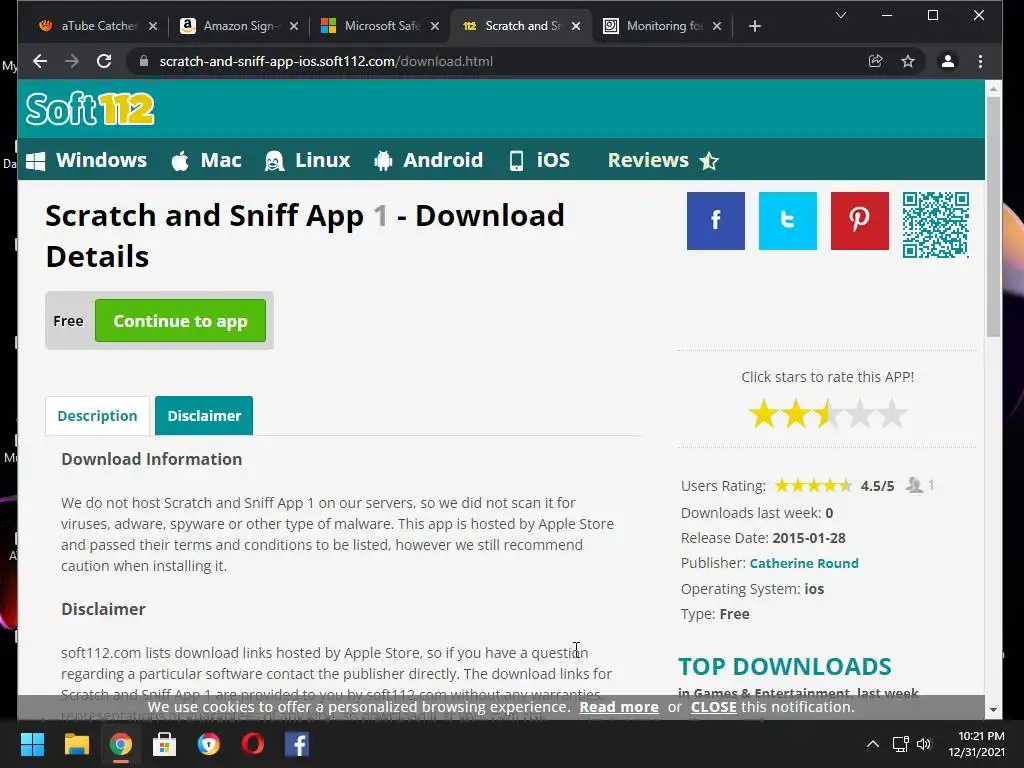Open the clock and date panel

(977, 744)
